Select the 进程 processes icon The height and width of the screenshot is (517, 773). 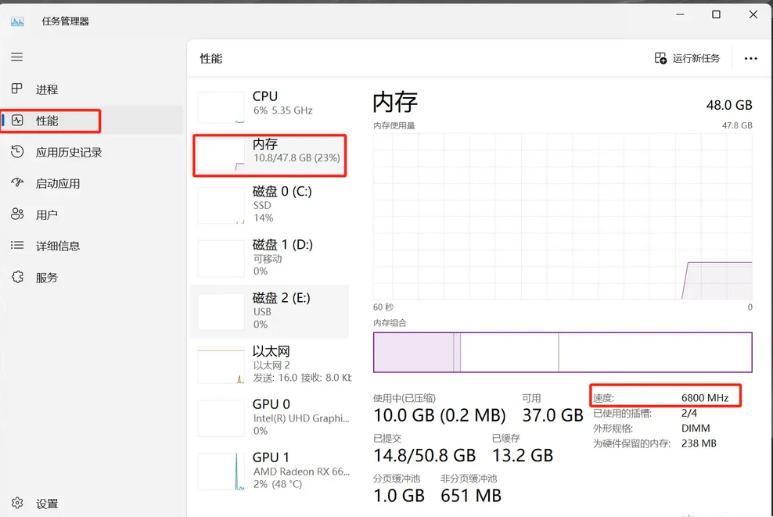click(x=17, y=89)
